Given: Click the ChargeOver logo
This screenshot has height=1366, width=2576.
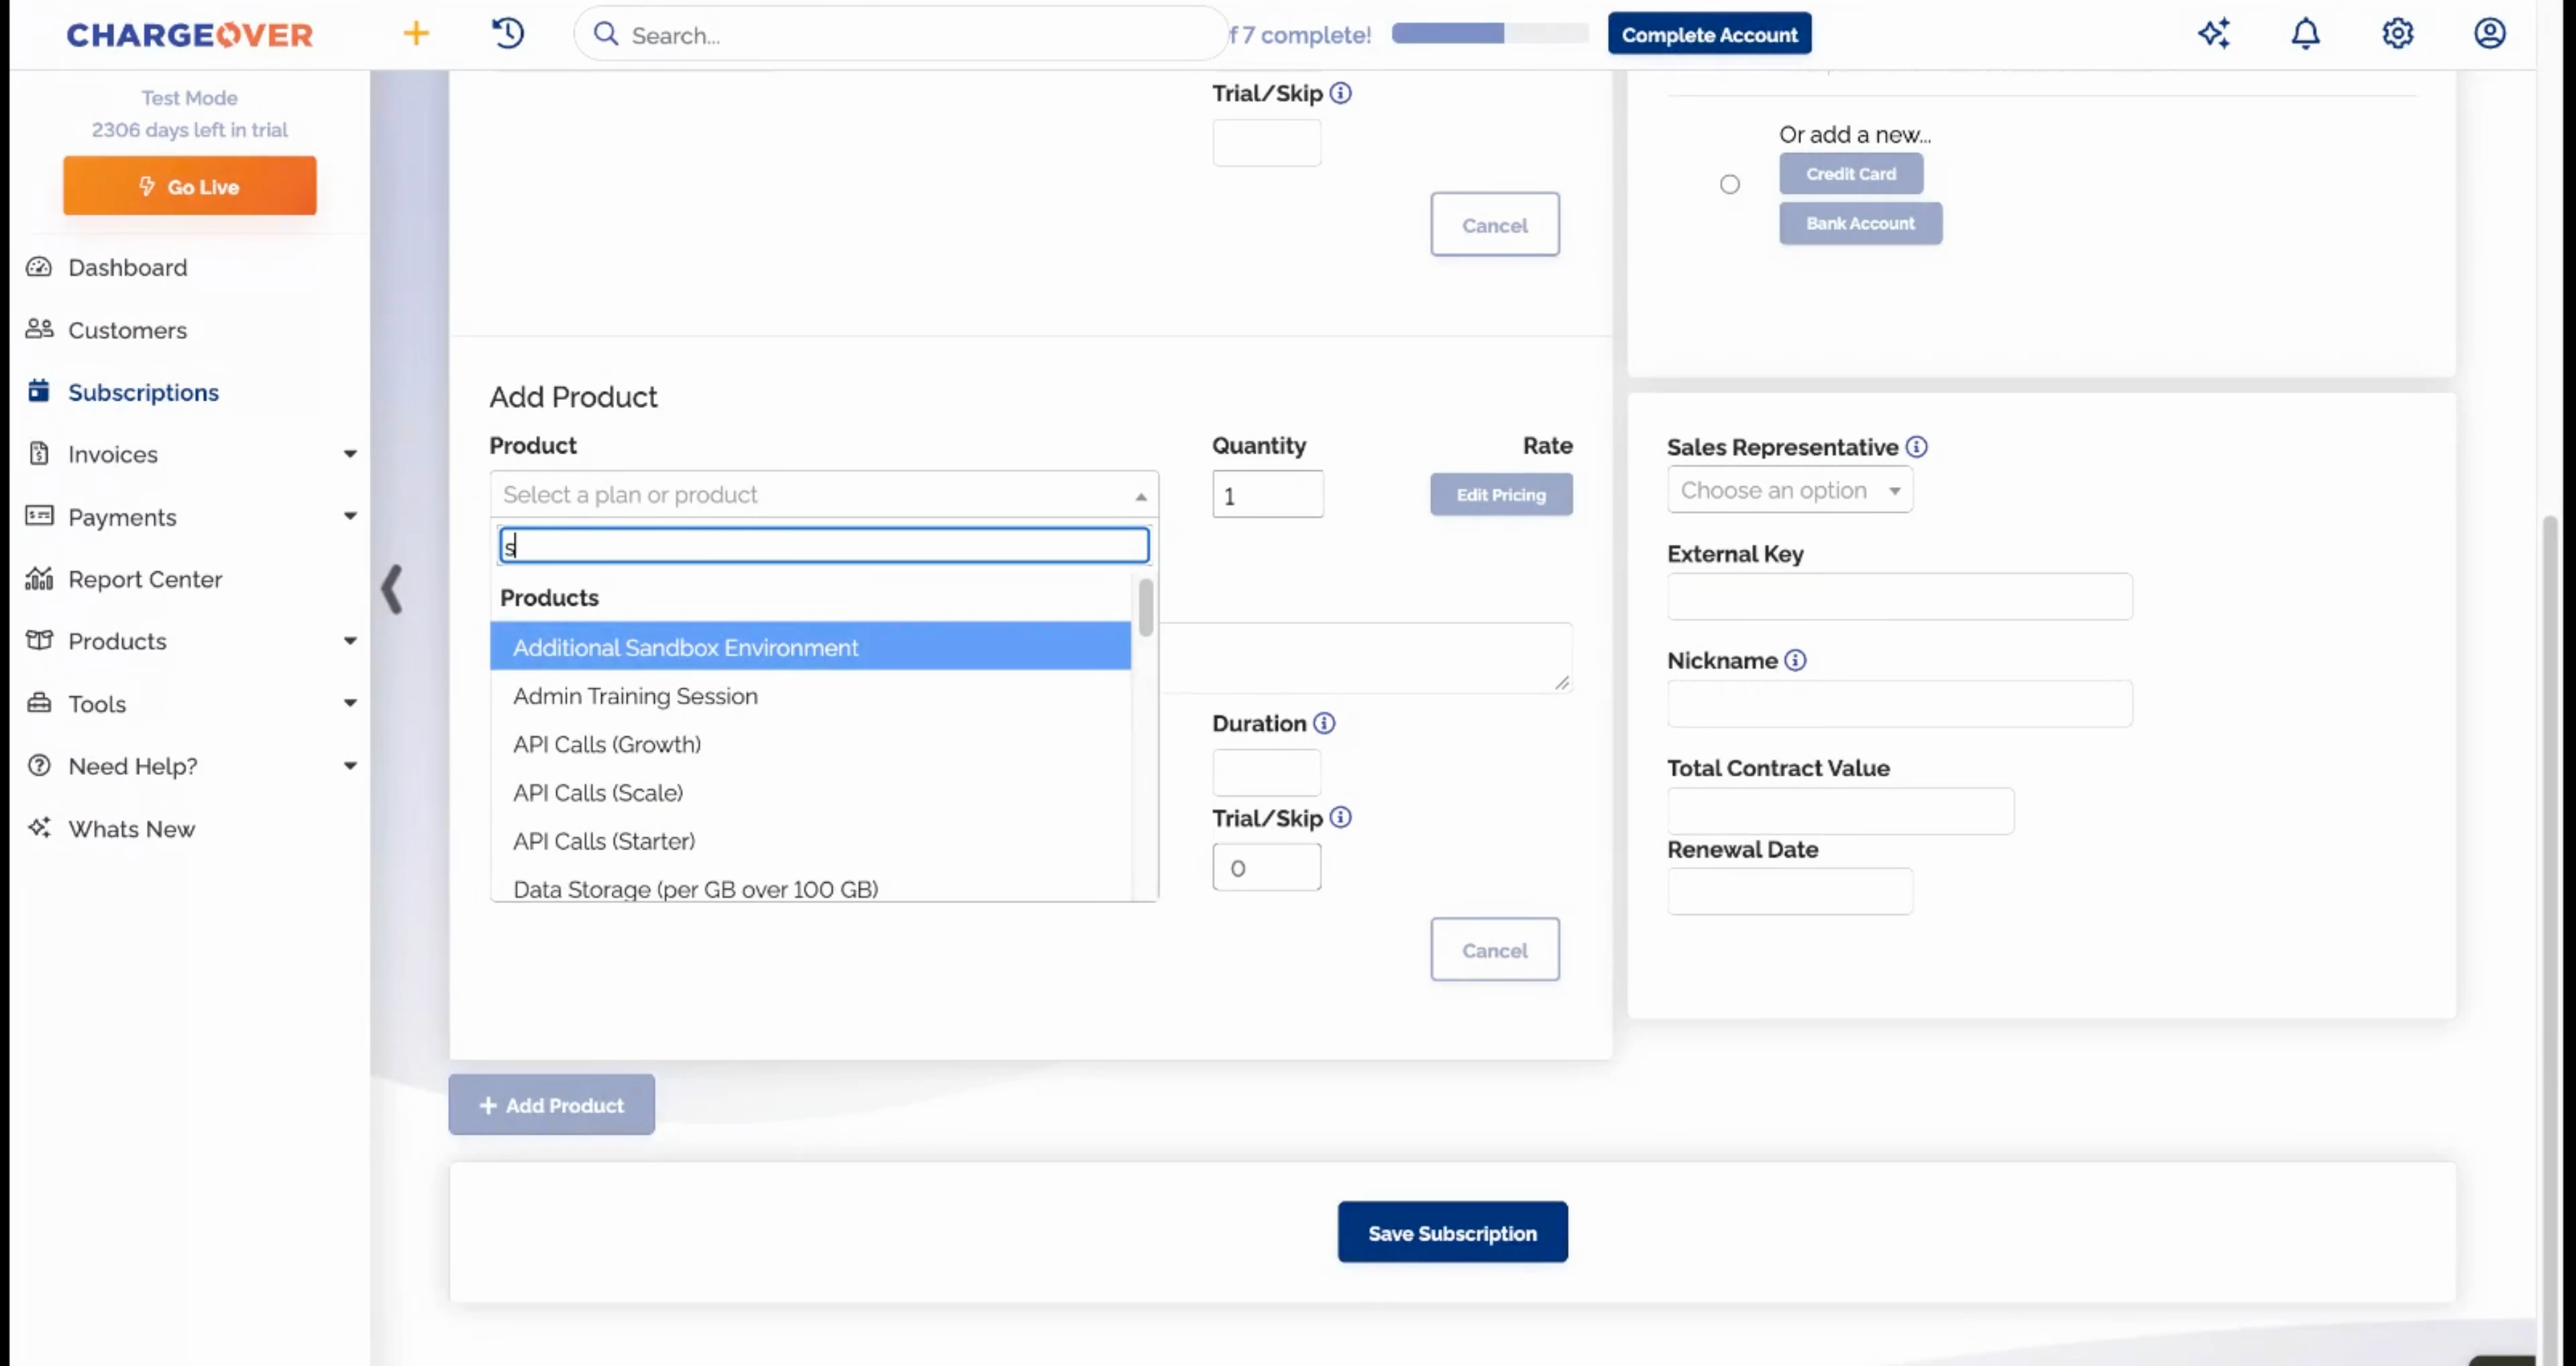Looking at the screenshot, I should [190, 35].
